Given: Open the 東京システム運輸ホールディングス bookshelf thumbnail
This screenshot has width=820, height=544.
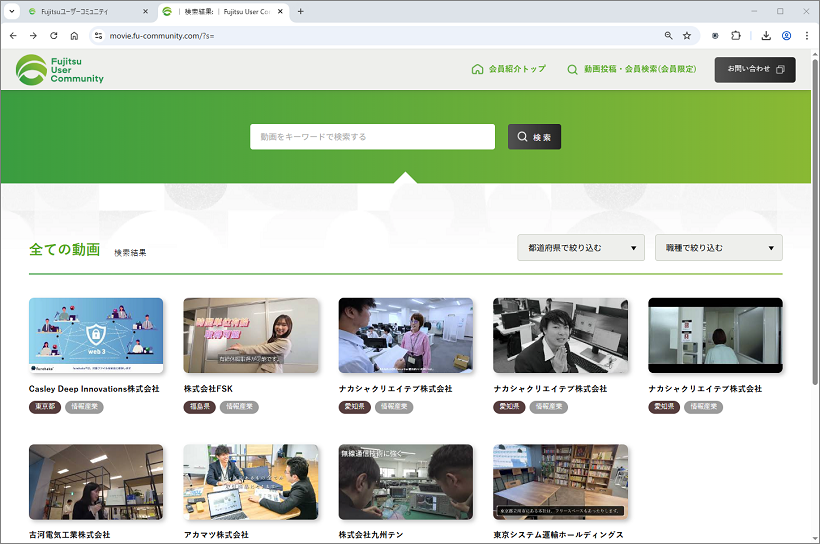Looking at the screenshot, I should (561, 482).
